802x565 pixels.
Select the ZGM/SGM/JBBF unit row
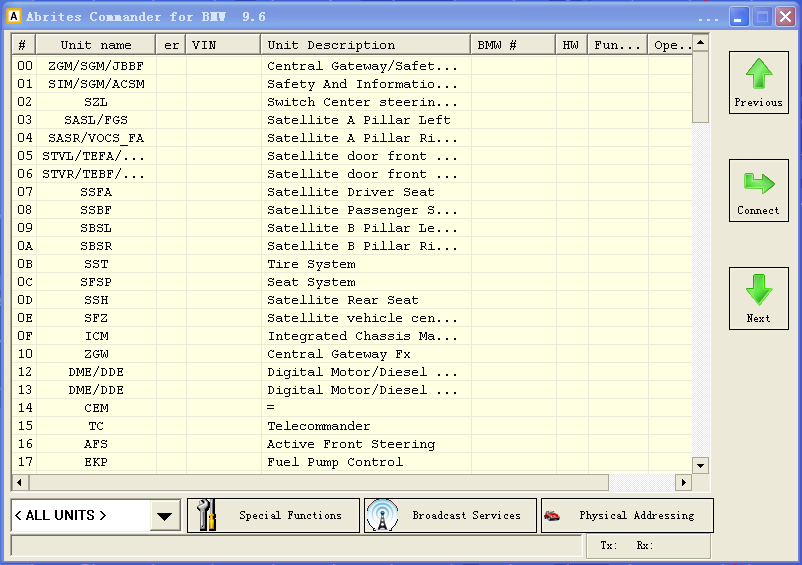click(x=352, y=66)
